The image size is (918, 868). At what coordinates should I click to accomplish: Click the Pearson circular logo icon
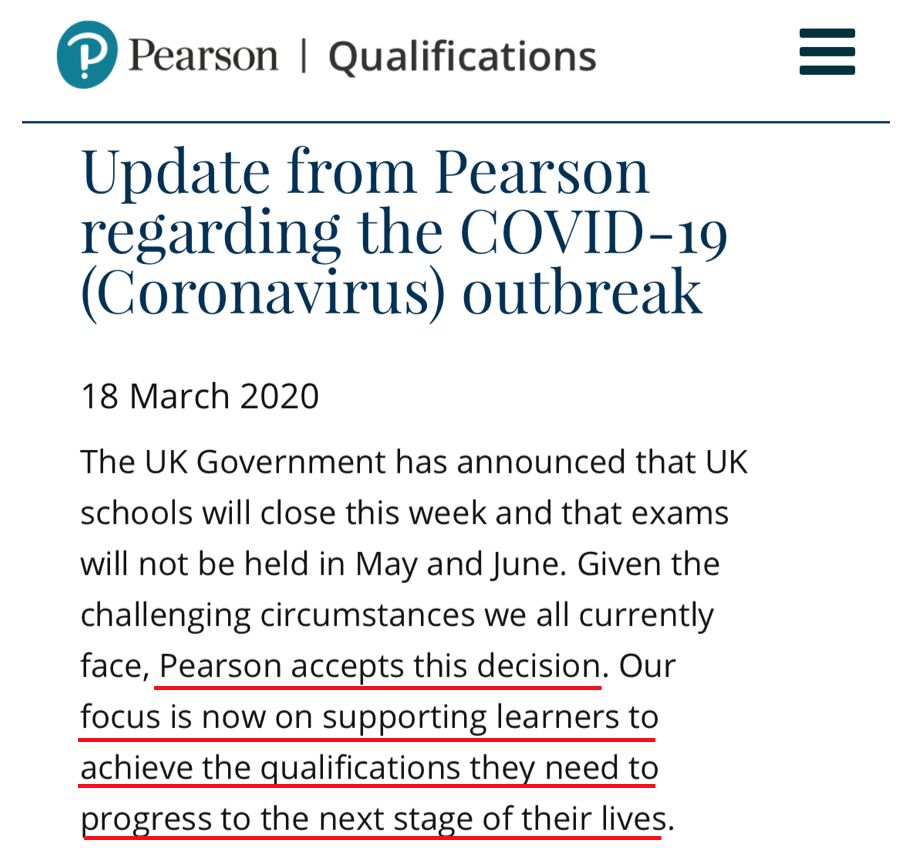(x=87, y=54)
